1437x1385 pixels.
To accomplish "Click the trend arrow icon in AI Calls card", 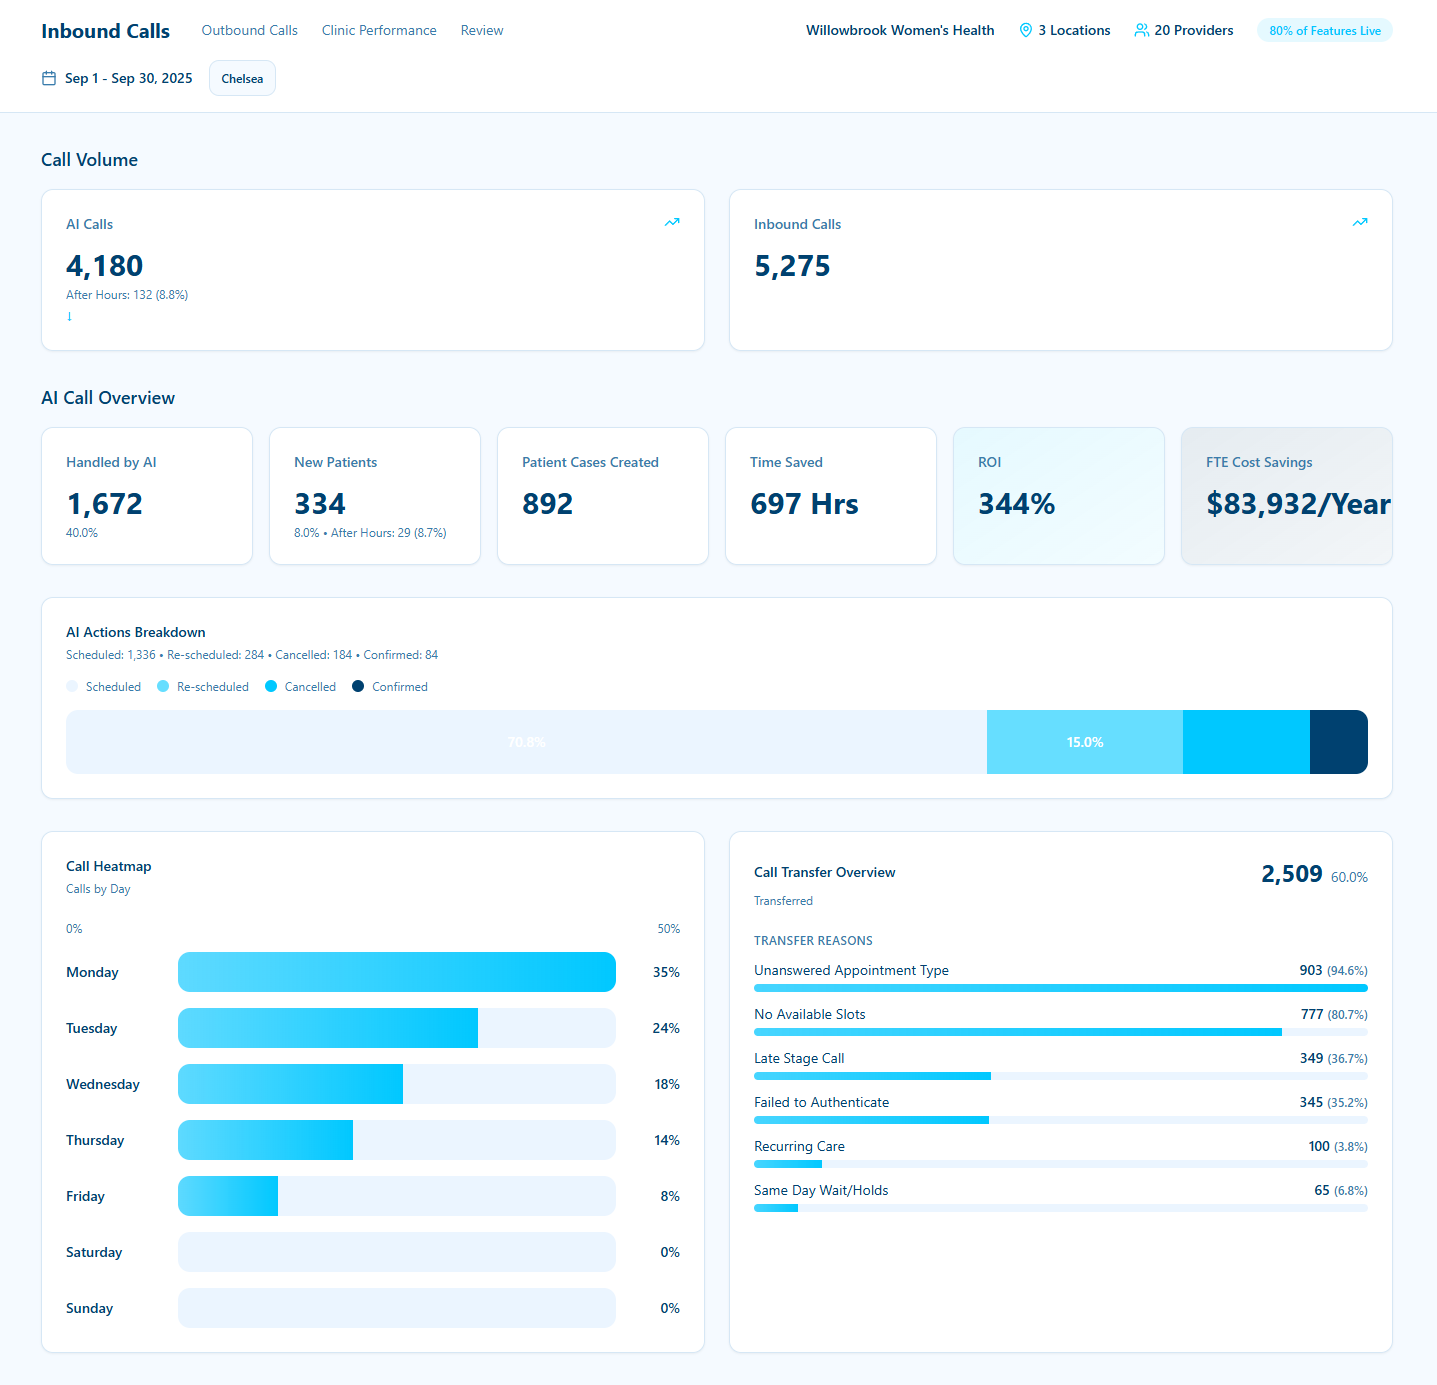I will coord(672,222).
